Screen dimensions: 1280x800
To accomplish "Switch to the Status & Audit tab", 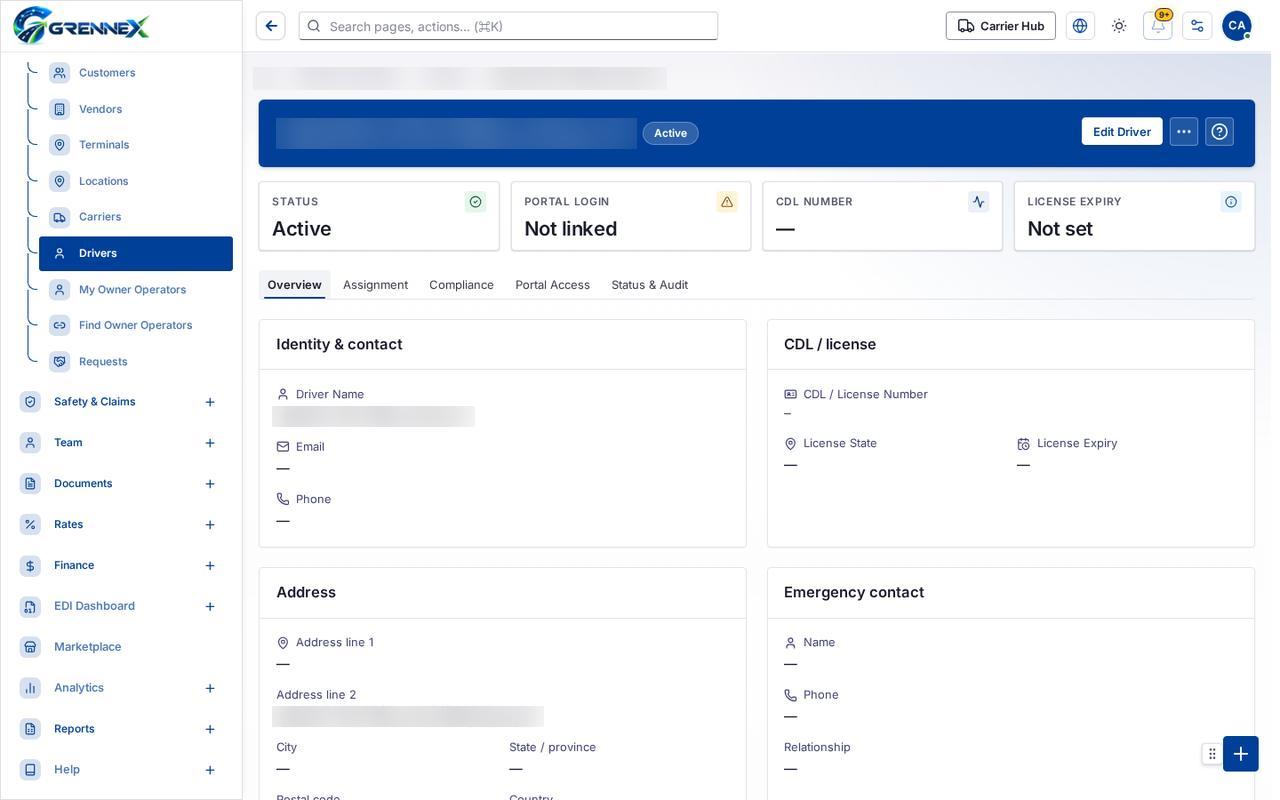I will point(649,285).
